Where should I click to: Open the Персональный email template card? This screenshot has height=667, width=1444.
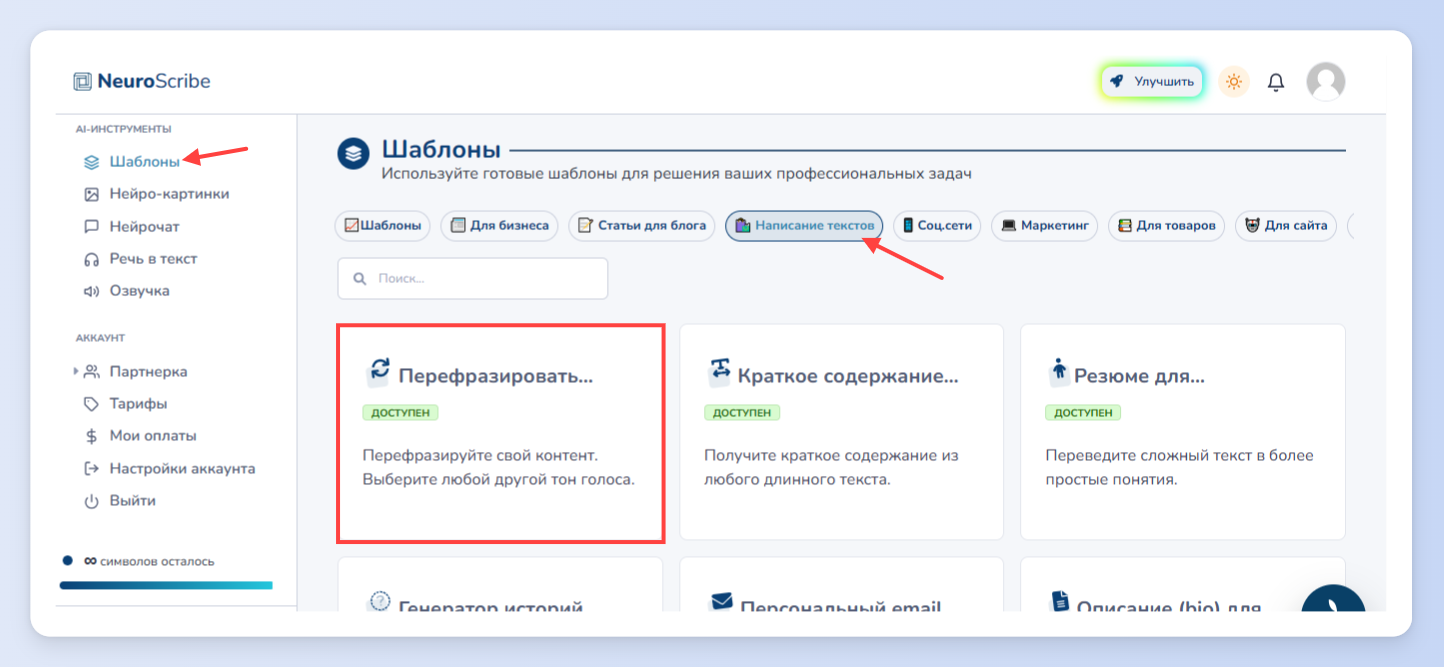(841, 585)
